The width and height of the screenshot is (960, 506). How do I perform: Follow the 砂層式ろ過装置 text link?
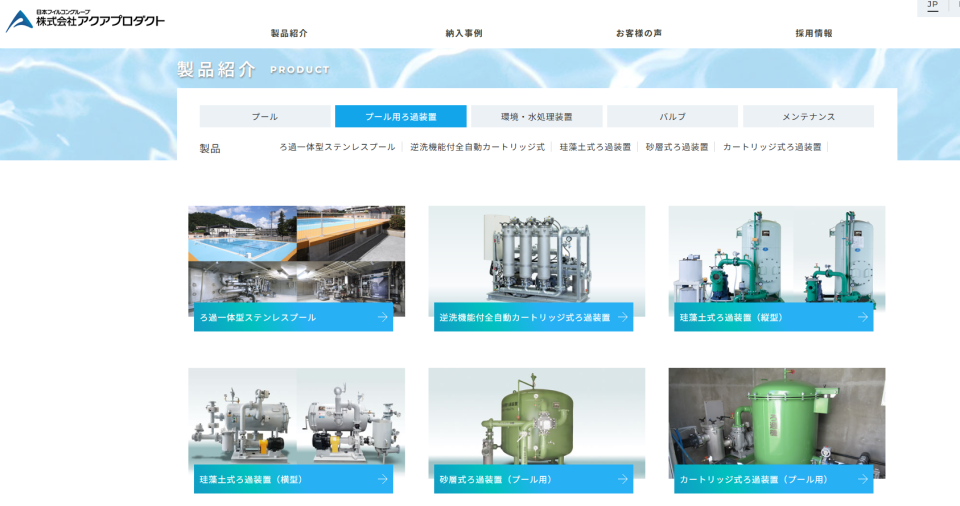click(x=677, y=147)
